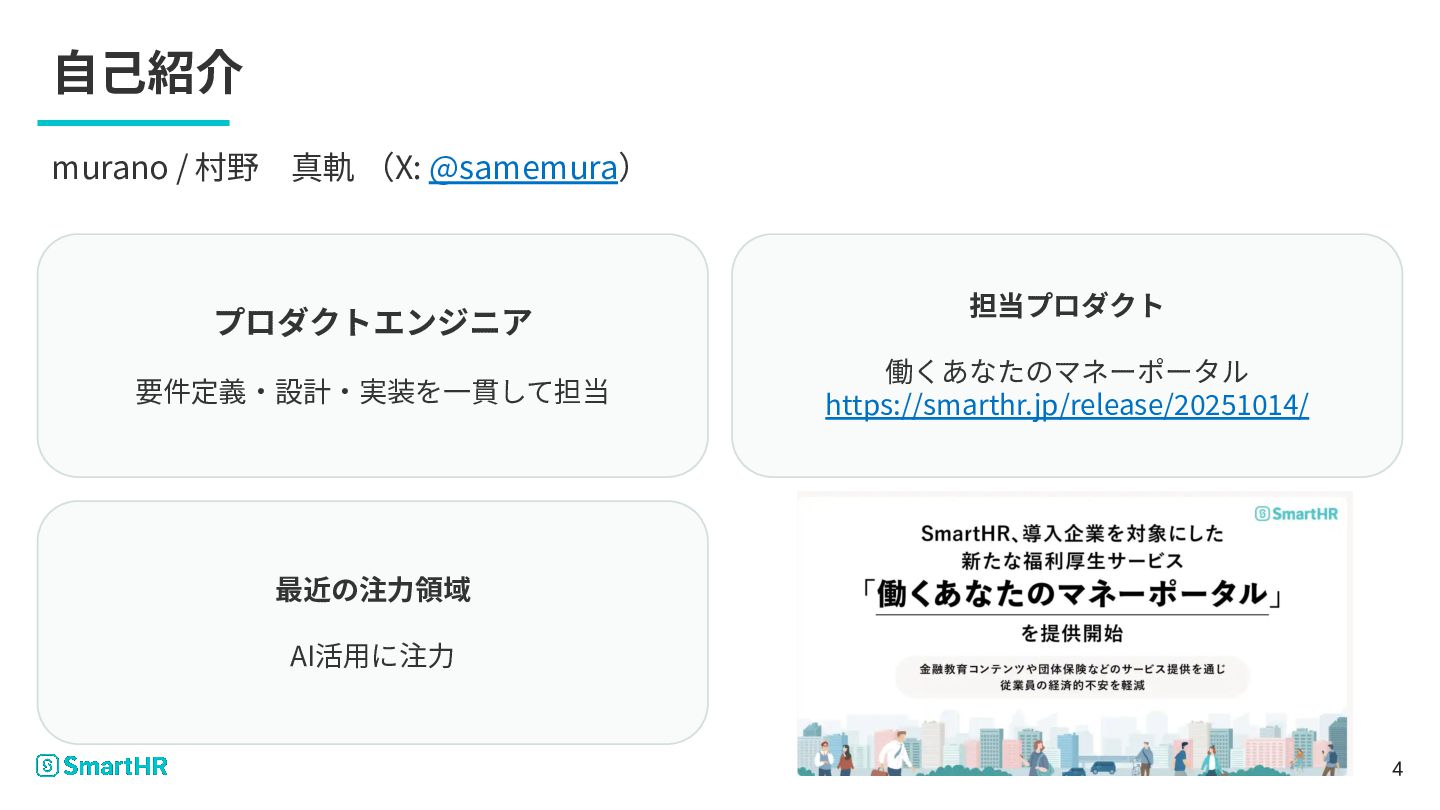Click the プロダクトエンジニア card heading
Image resolution: width=1440 pixels, height=810 pixels.
click(x=373, y=322)
